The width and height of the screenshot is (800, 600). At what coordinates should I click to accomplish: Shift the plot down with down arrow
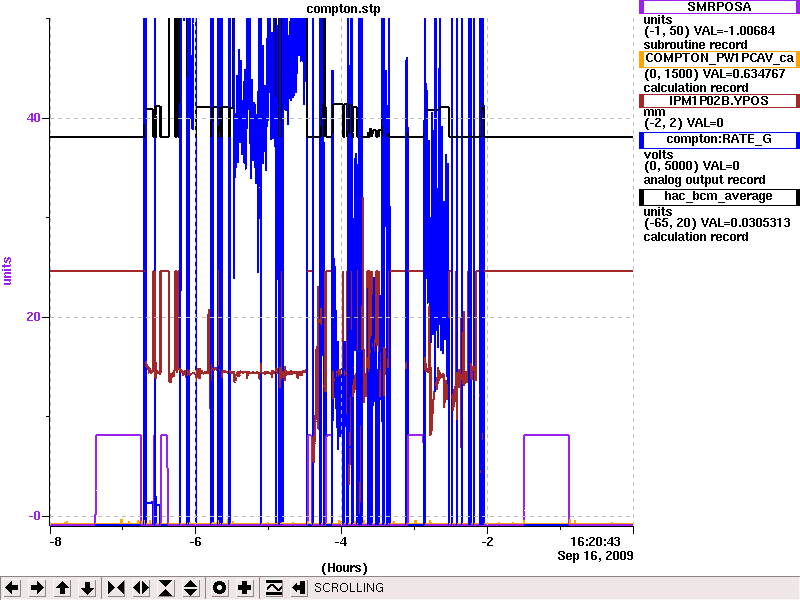(87, 588)
